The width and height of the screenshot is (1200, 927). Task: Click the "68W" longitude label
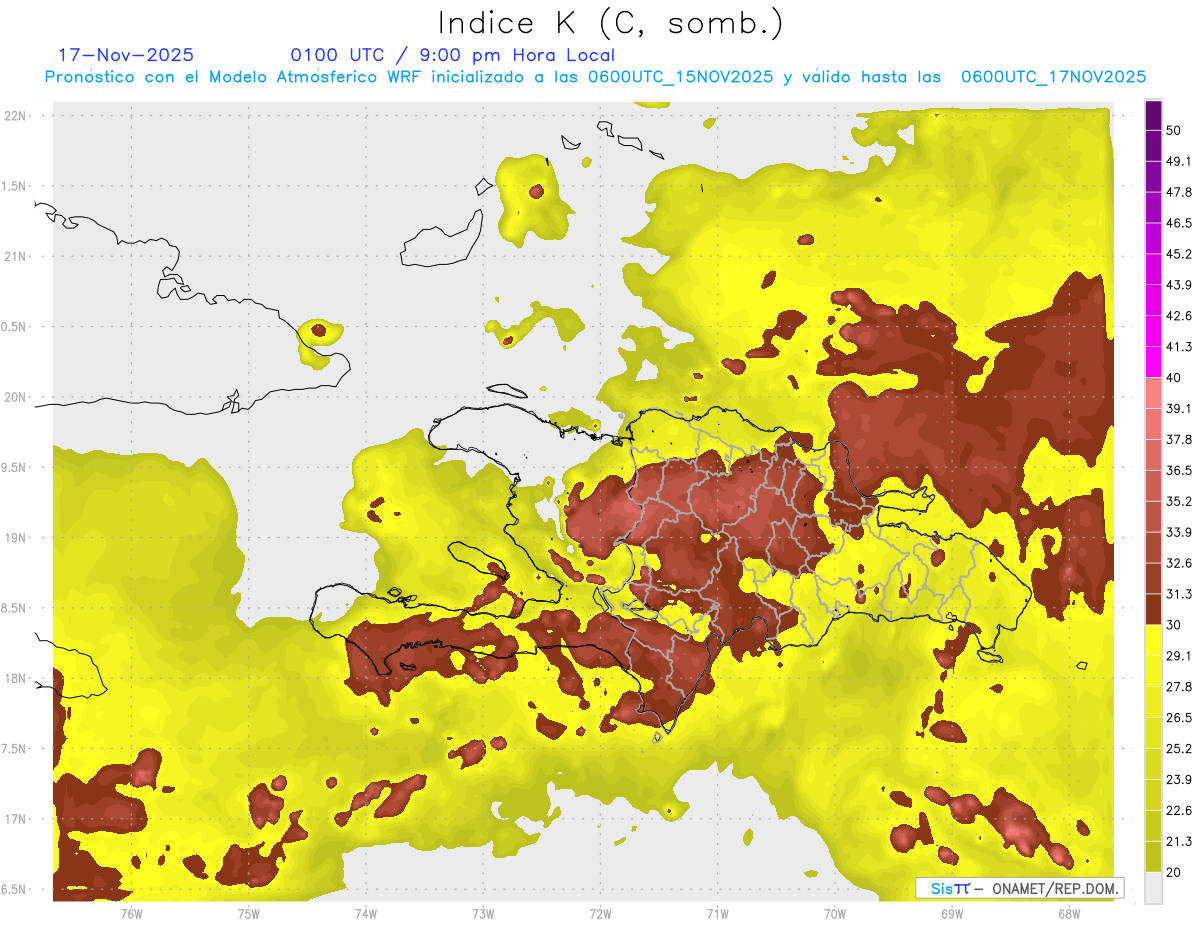(1069, 914)
